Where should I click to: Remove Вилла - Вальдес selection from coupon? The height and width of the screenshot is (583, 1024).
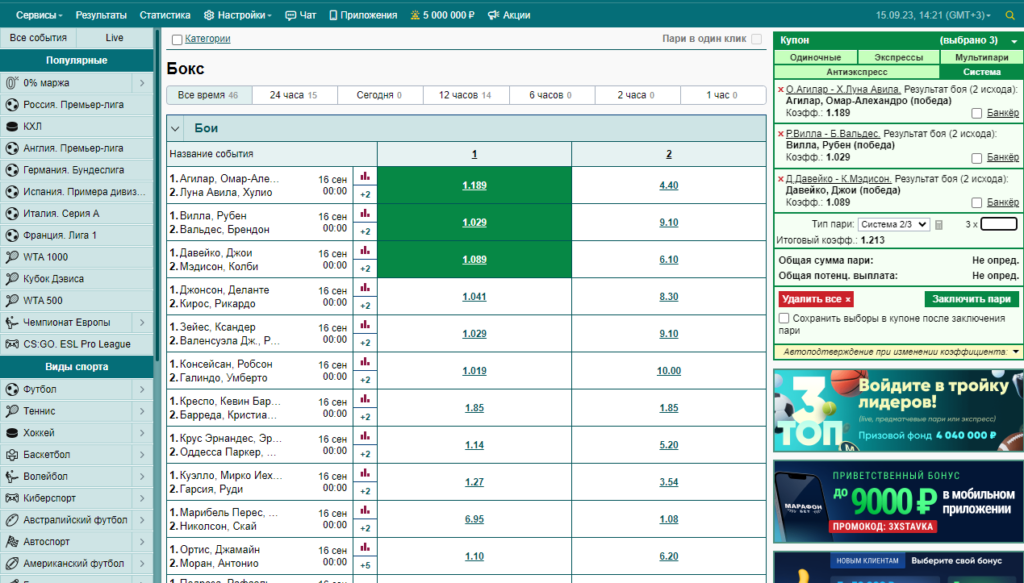click(x=780, y=134)
